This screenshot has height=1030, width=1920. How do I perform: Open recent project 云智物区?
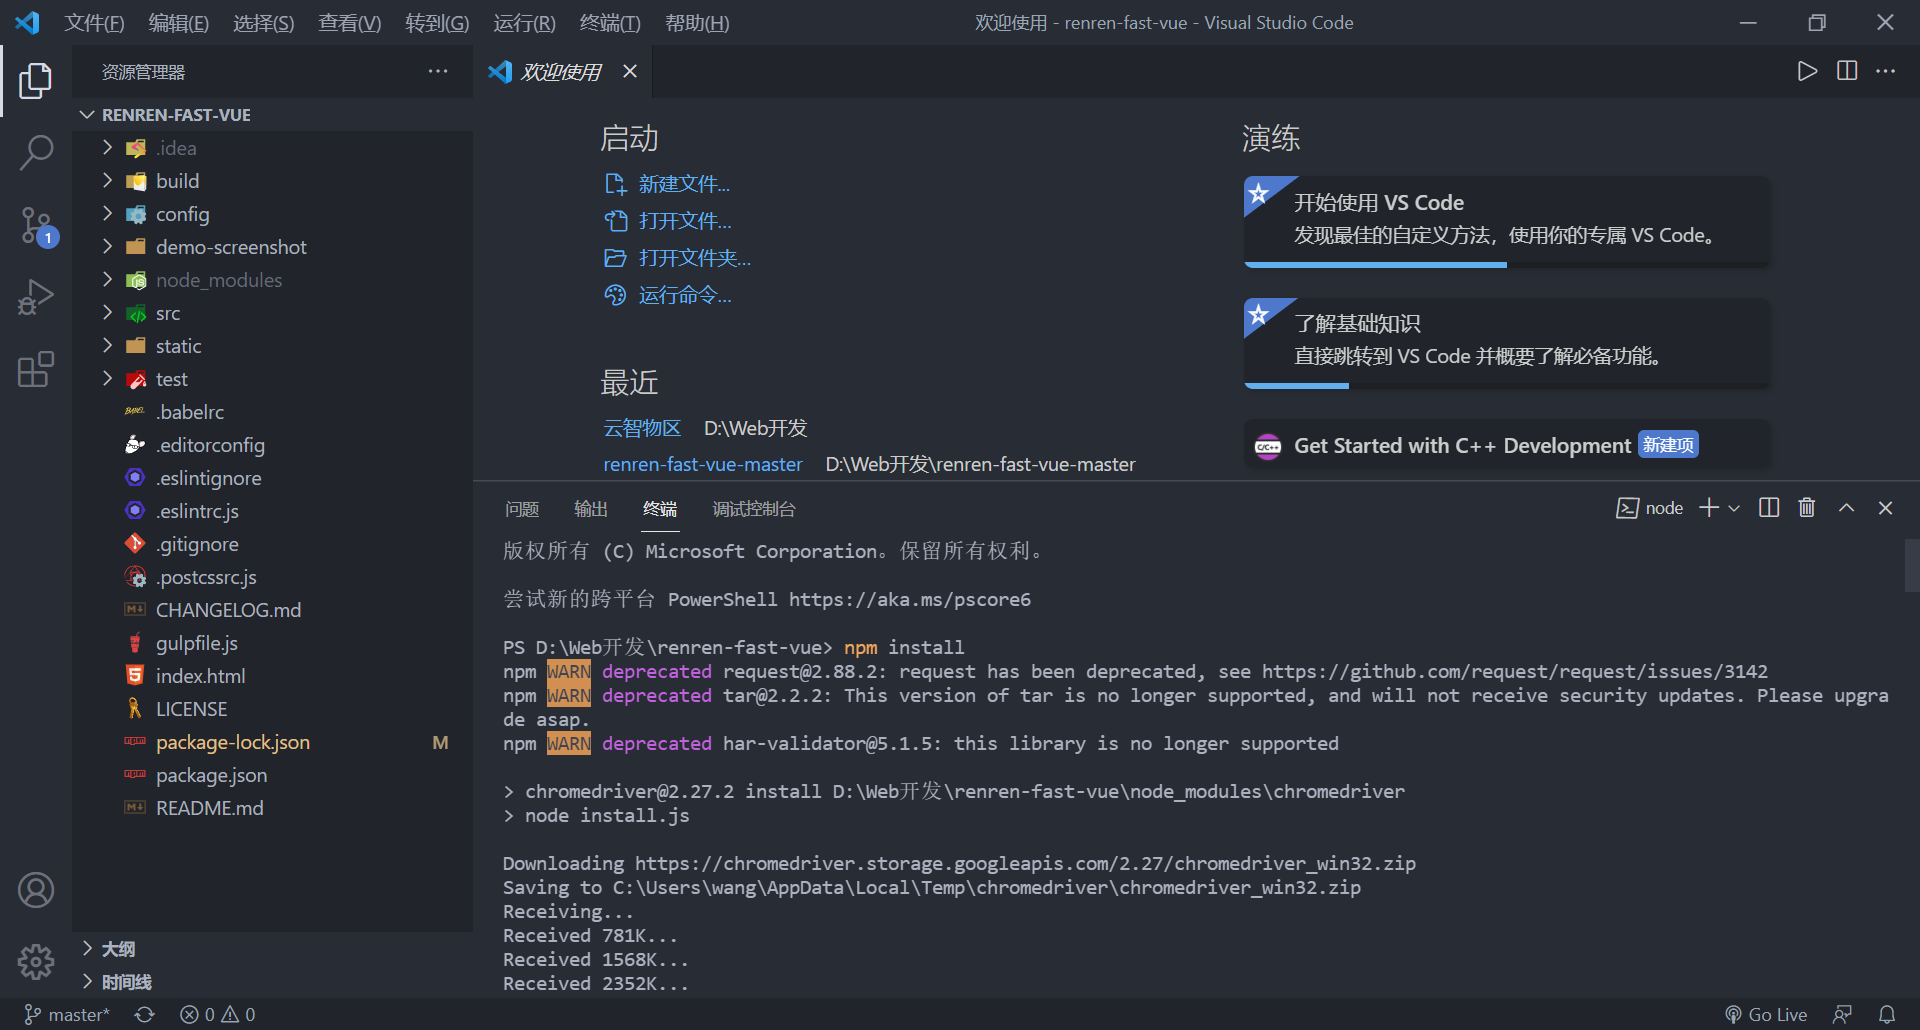click(642, 428)
